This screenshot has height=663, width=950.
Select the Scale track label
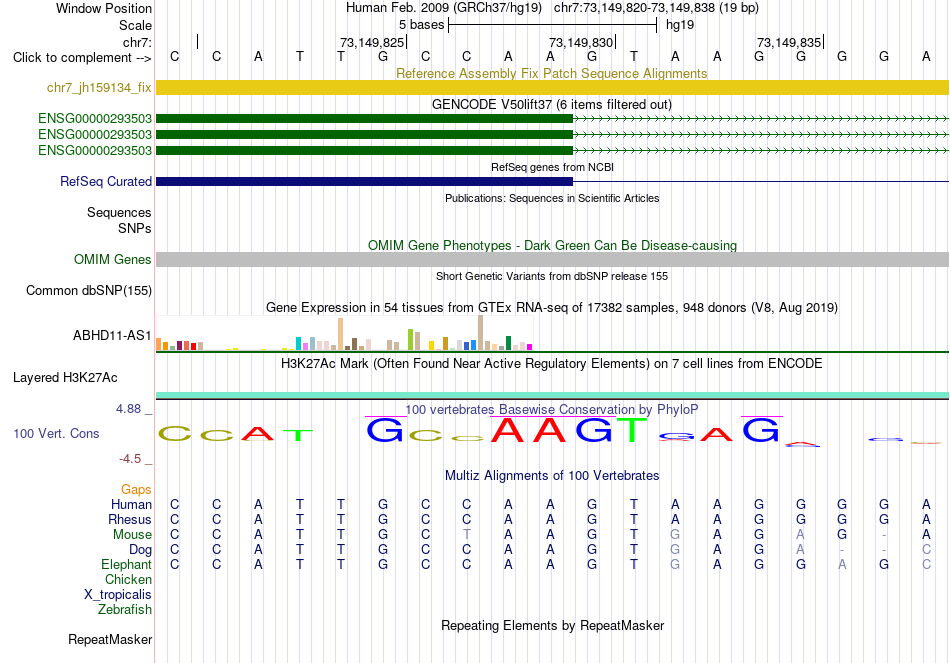tap(135, 25)
